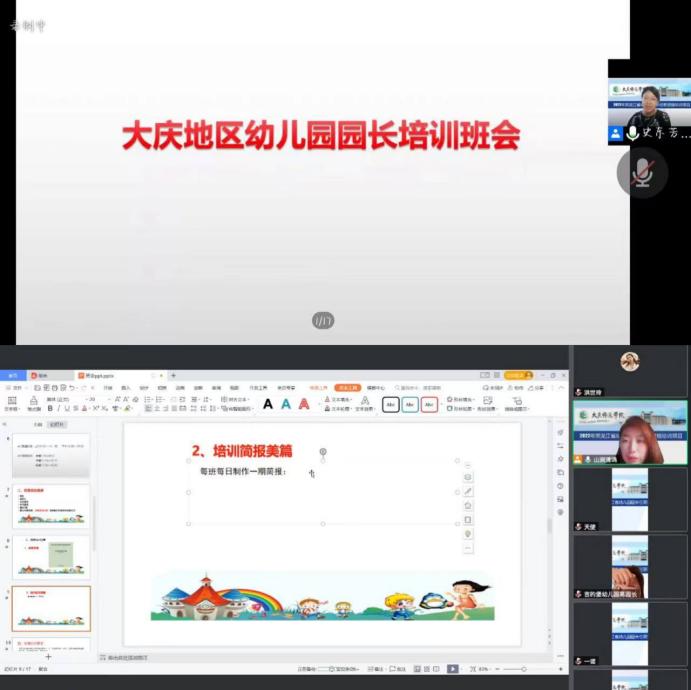691x690 pixels.
Task: Click the muted microphone icon
Action: pyautogui.click(x=642, y=173)
